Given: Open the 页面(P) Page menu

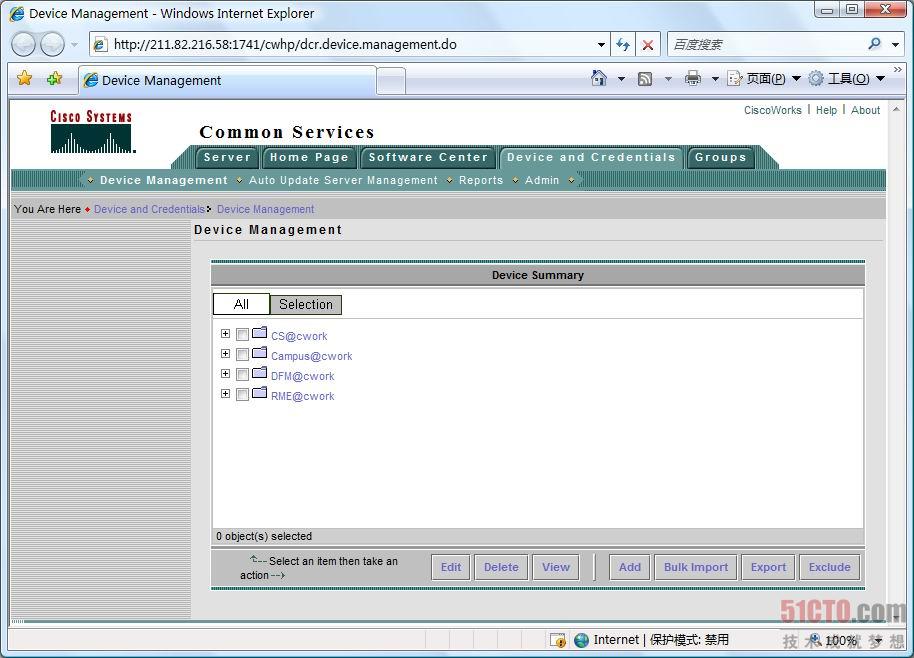Looking at the screenshot, I should tap(764, 79).
